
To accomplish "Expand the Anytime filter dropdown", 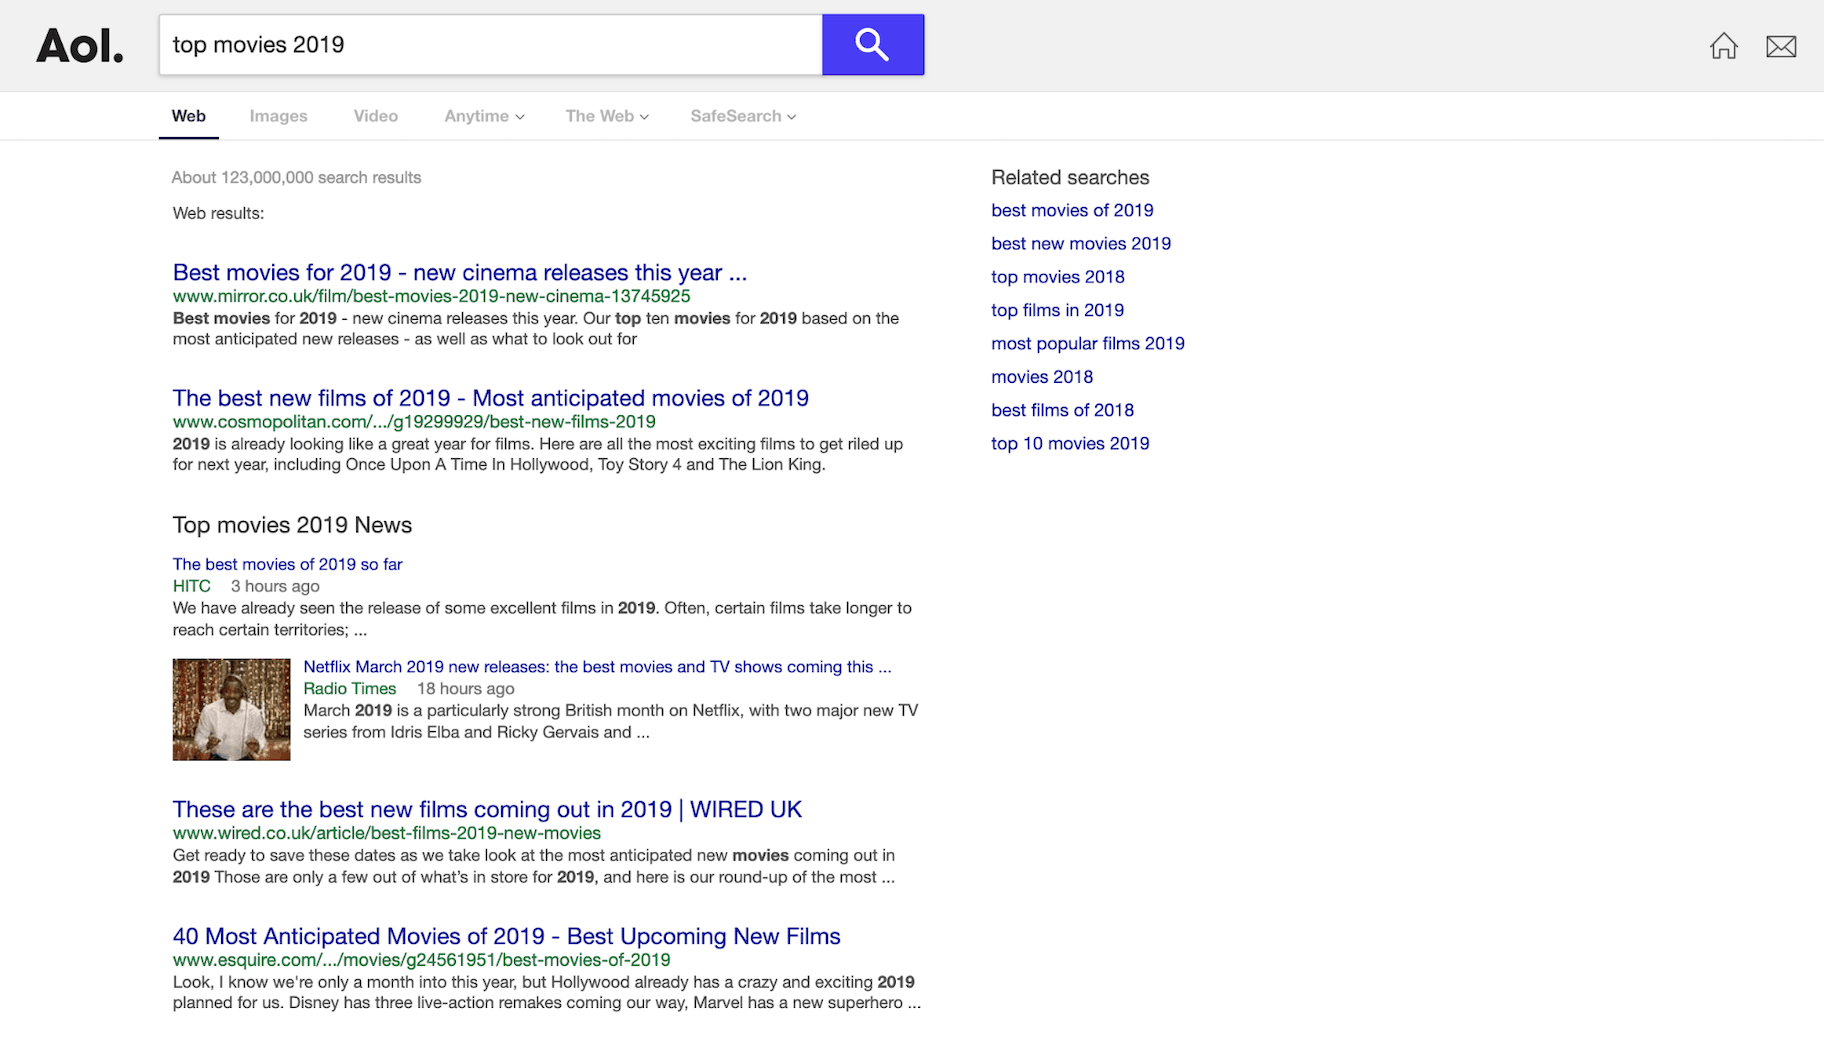I will click(484, 116).
